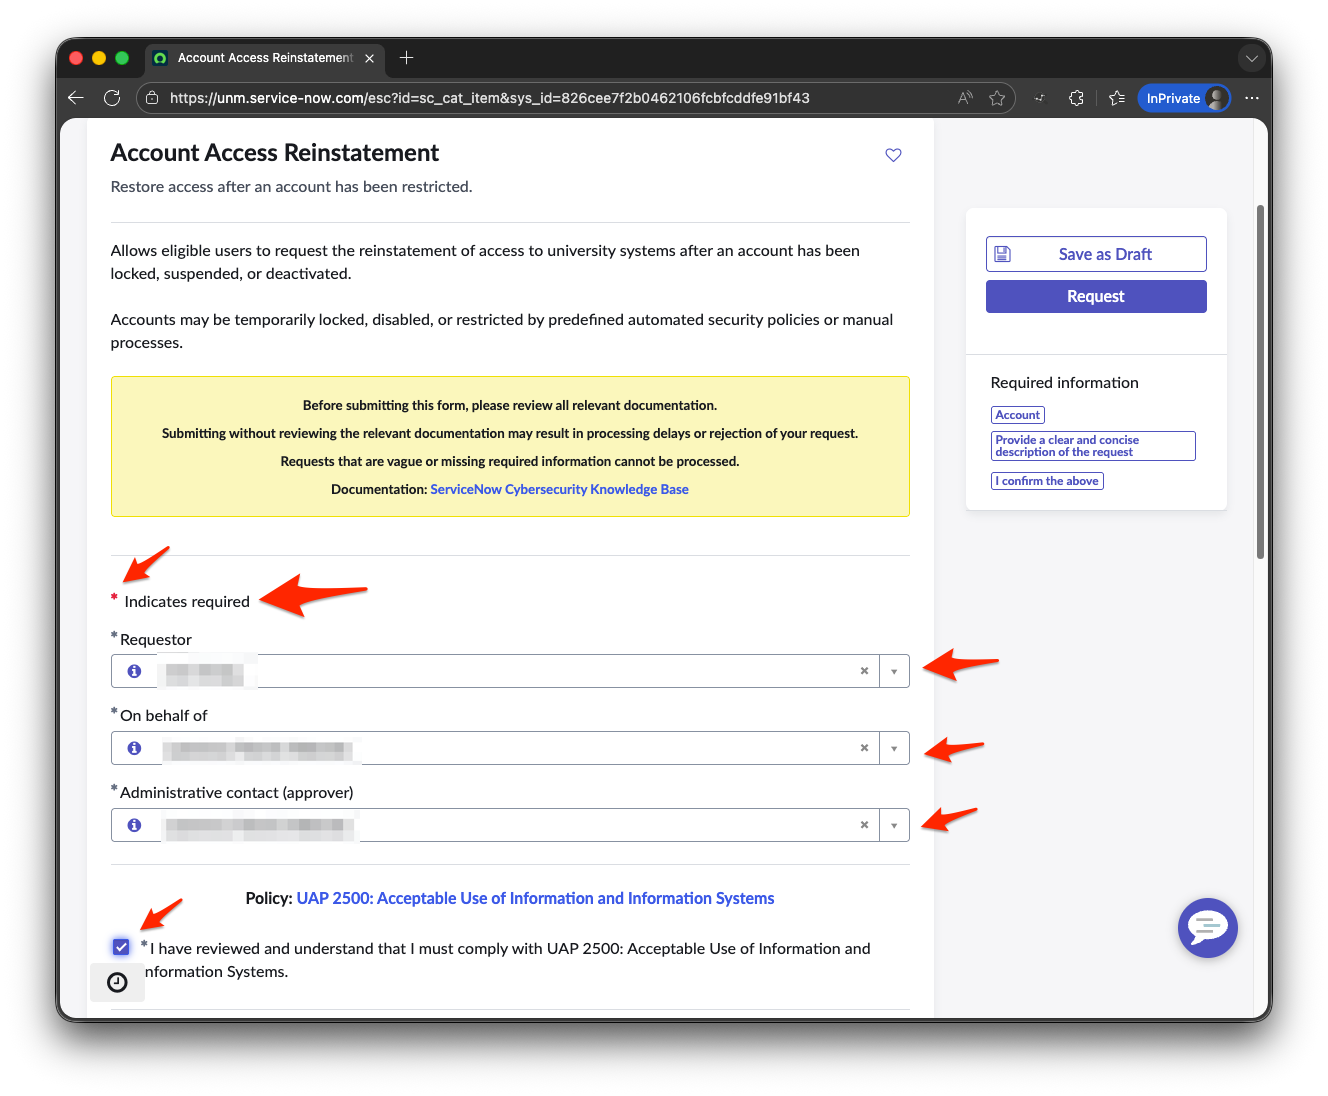Click the clock history icon near the checkbox
The image size is (1328, 1096).
click(117, 982)
